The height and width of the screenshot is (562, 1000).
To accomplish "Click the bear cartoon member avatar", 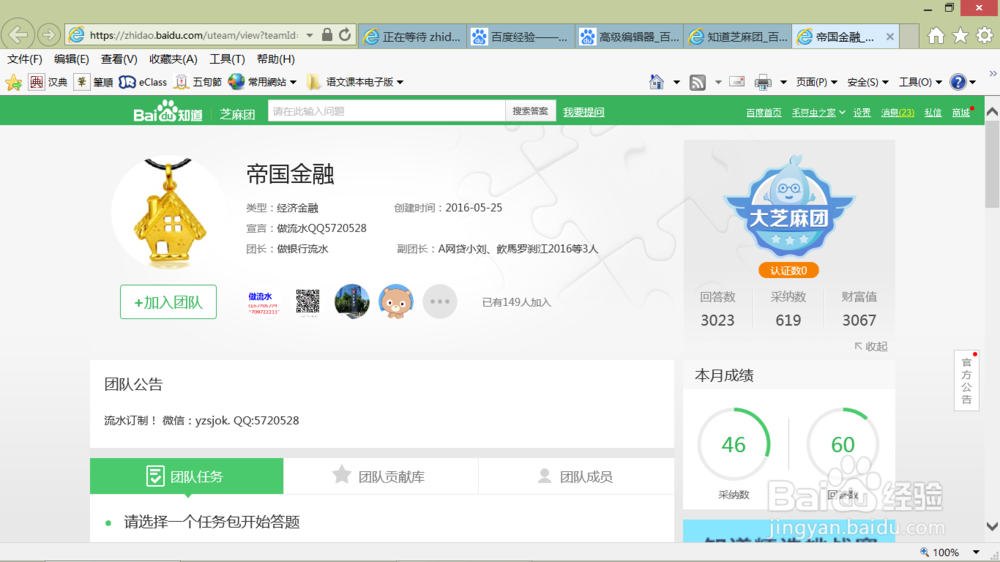I will coord(395,302).
